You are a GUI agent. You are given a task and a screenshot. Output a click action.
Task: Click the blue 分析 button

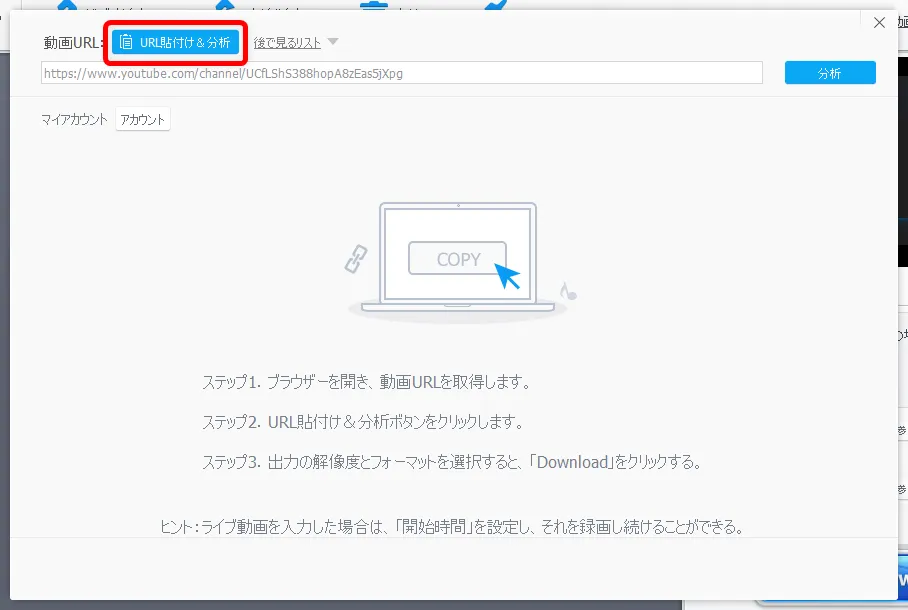pos(830,73)
